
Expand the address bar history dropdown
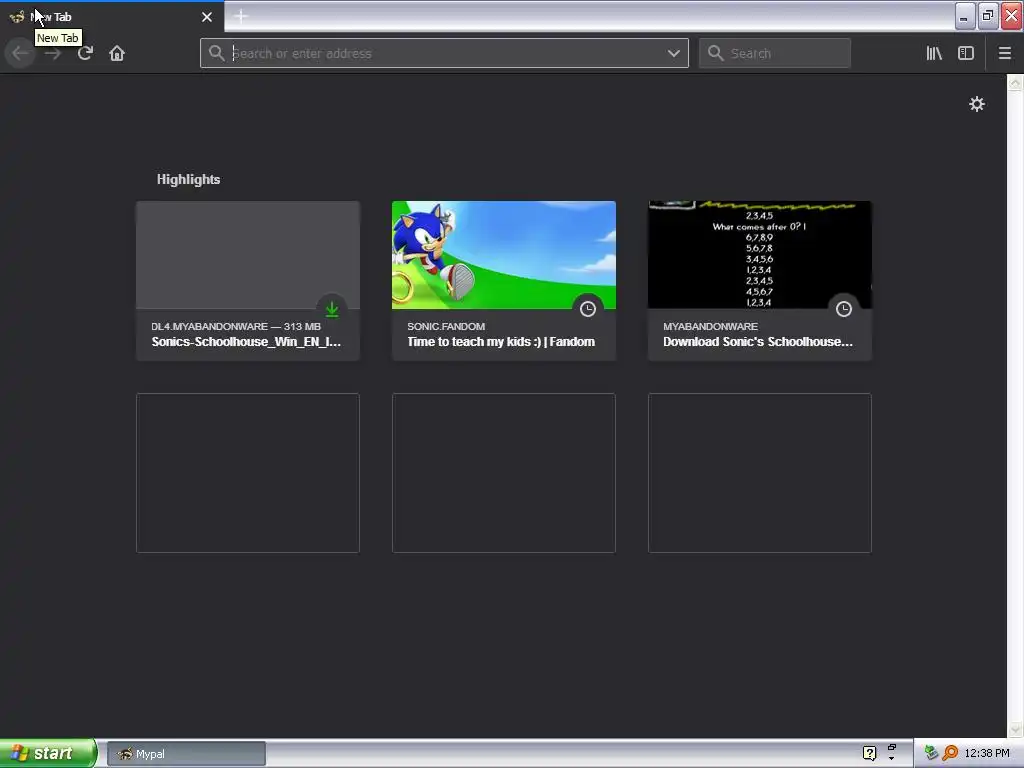(x=673, y=54)
